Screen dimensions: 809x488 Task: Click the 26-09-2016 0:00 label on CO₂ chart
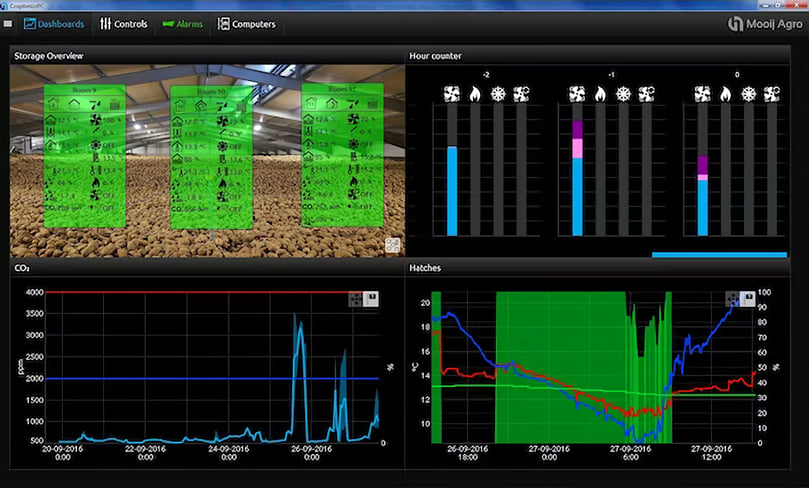click(x=311, y=453)
